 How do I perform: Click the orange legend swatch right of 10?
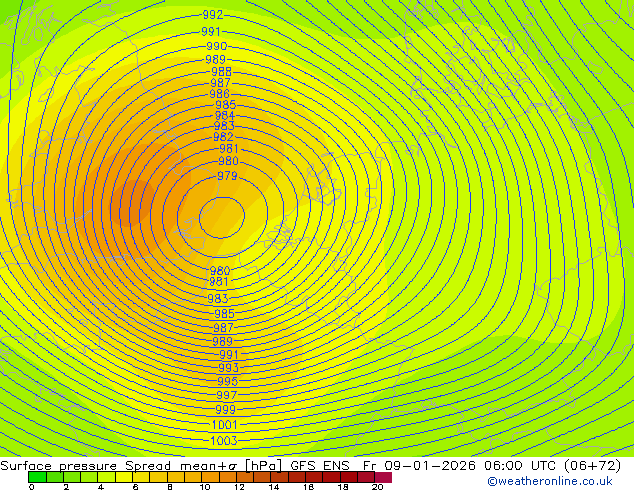click(x=211, y=477)
